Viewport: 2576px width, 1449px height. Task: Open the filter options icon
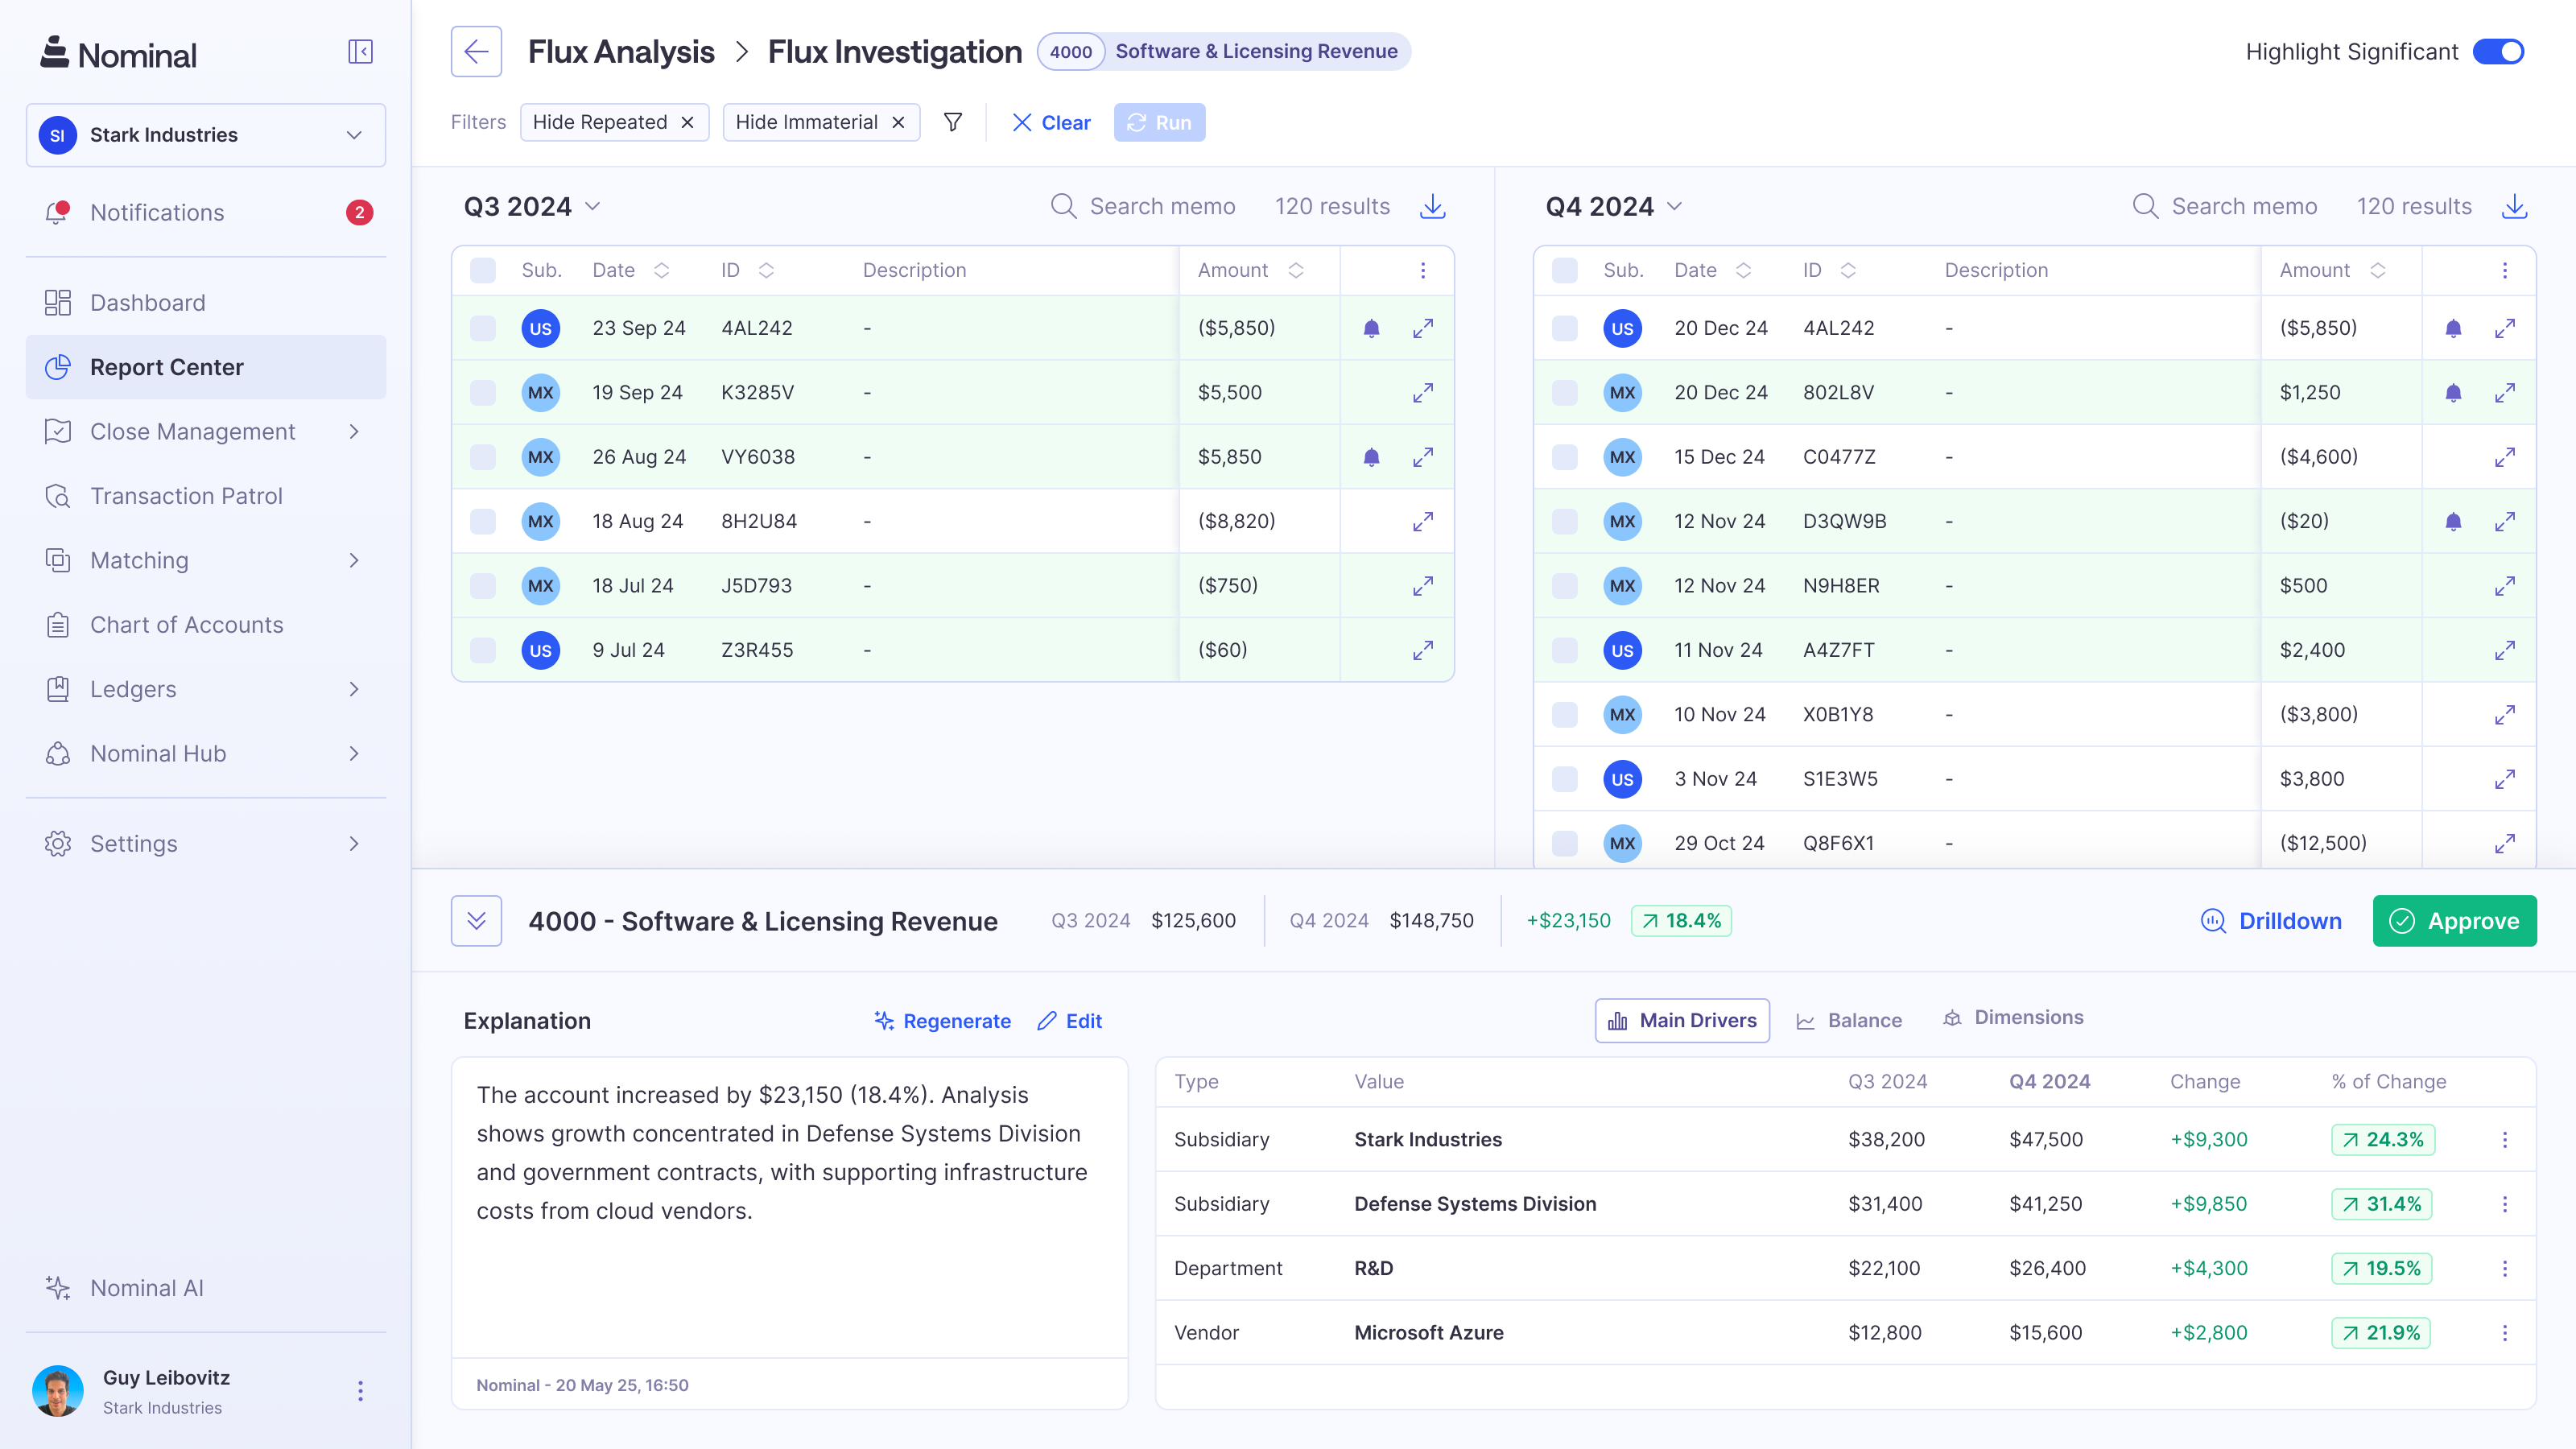click(x=952, y=122)
